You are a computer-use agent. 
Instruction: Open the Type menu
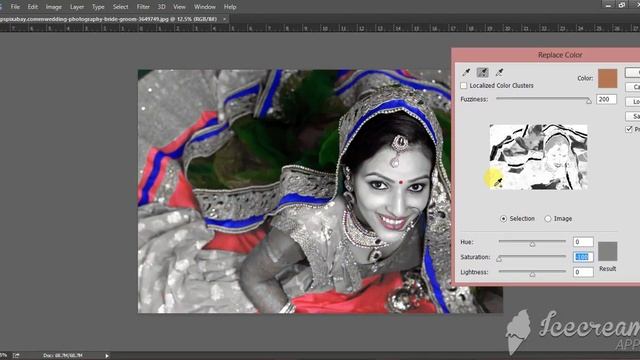point(98,7)
